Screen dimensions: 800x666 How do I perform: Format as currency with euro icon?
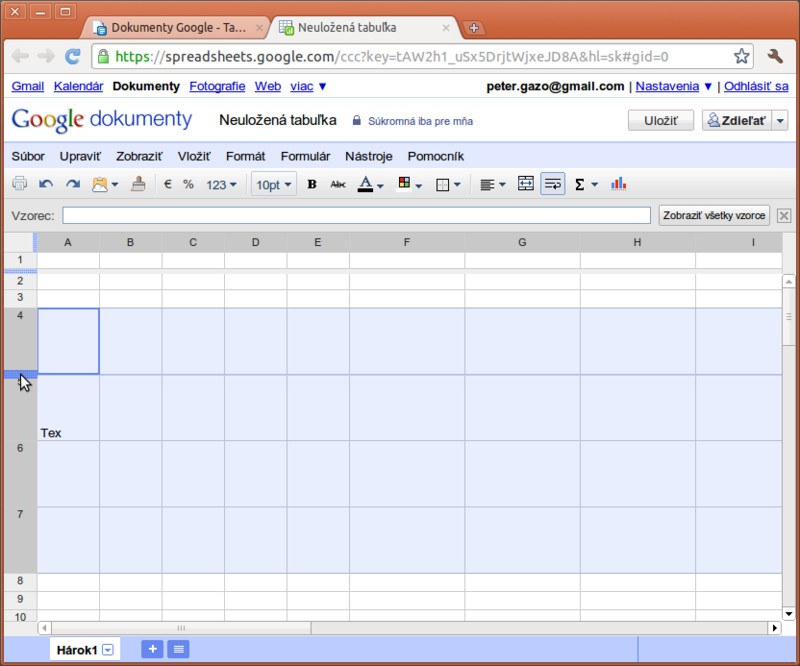pyautogui.click(x=167, y=184)
